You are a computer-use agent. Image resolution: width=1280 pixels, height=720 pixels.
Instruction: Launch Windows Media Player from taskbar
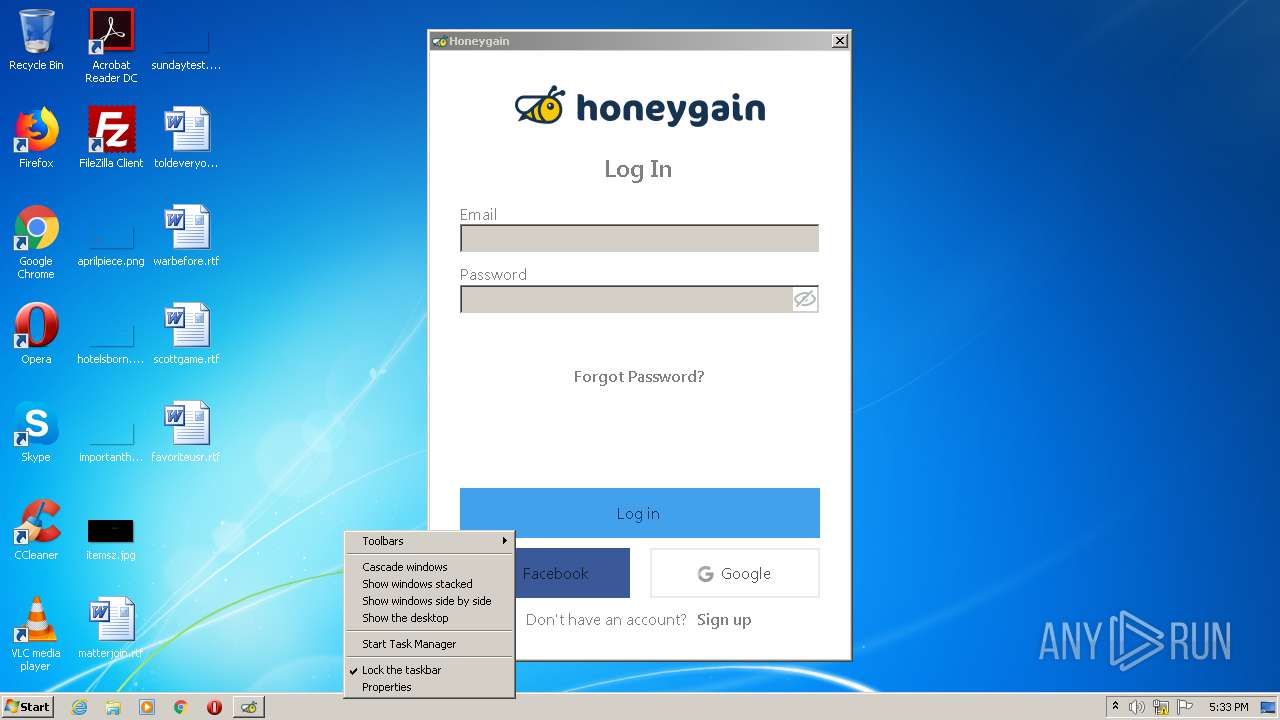pyautogui.click(x=147, y=707)
